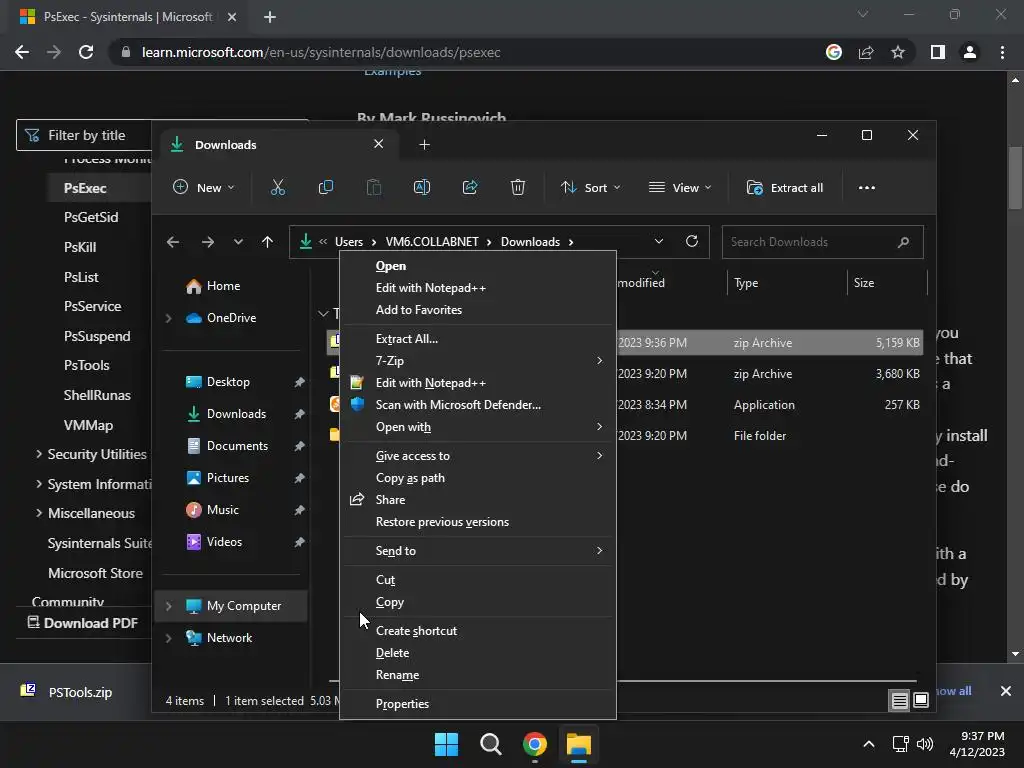Screen dimensions: 1024x768
Task: Open recent locations dropdown arrow
Action: point(238,242)
